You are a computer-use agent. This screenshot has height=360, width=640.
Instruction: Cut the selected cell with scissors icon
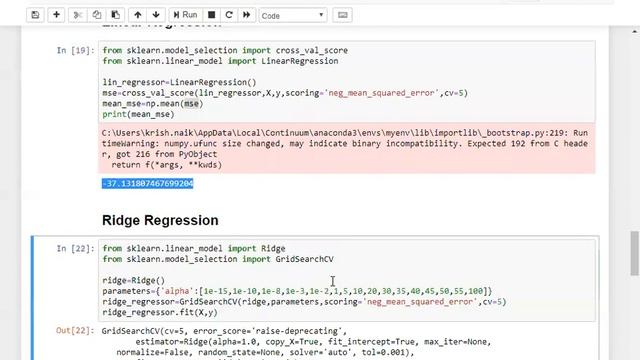[78, 15]
